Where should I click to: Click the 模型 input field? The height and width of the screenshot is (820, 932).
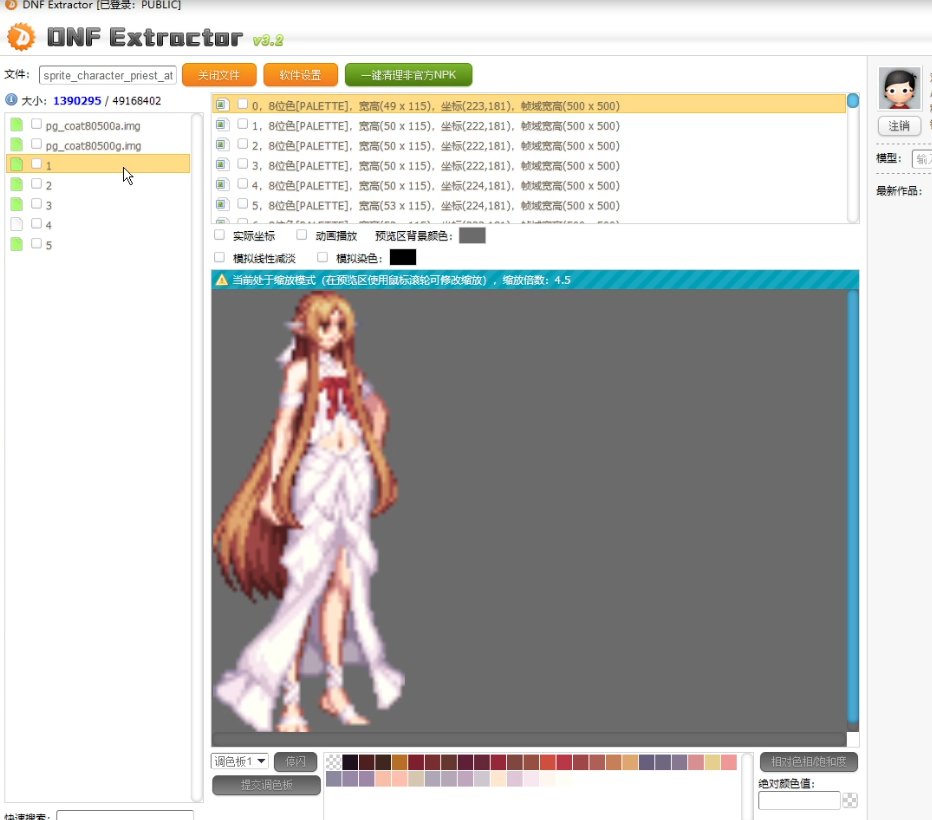point(922,159)
